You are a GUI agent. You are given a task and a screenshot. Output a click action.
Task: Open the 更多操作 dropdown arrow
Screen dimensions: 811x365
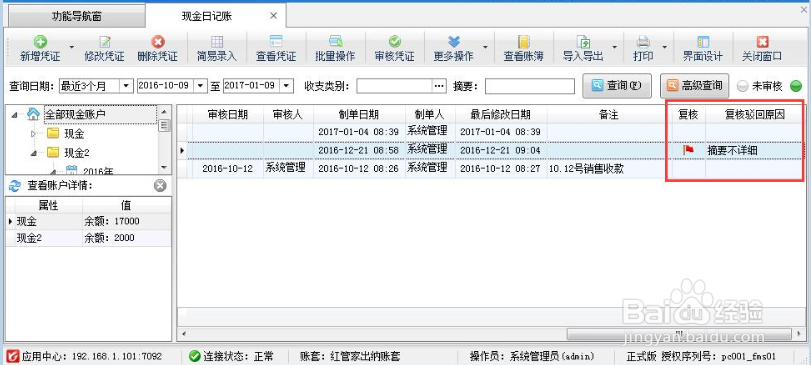(x=485, y=47)
